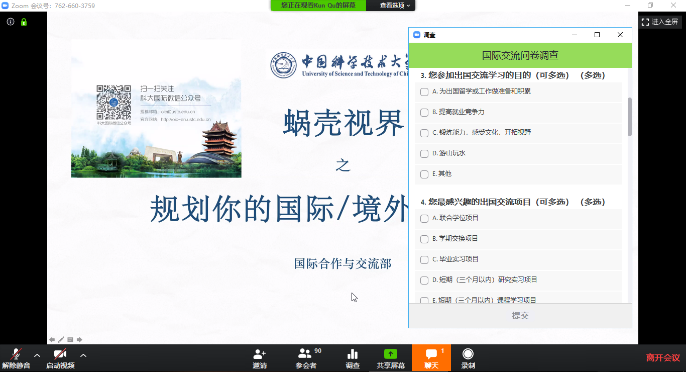Open the Participants list icon
Viewport: 686px width, 372px height.
click(x=305, y=354)
